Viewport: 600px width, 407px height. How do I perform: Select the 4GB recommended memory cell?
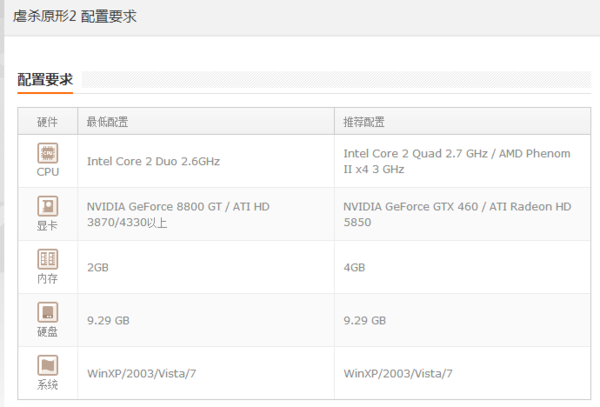tap(354, 267)
